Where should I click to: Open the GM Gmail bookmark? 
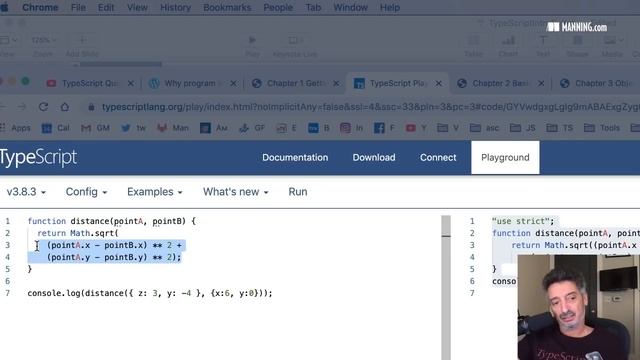[x=96, y=128]
